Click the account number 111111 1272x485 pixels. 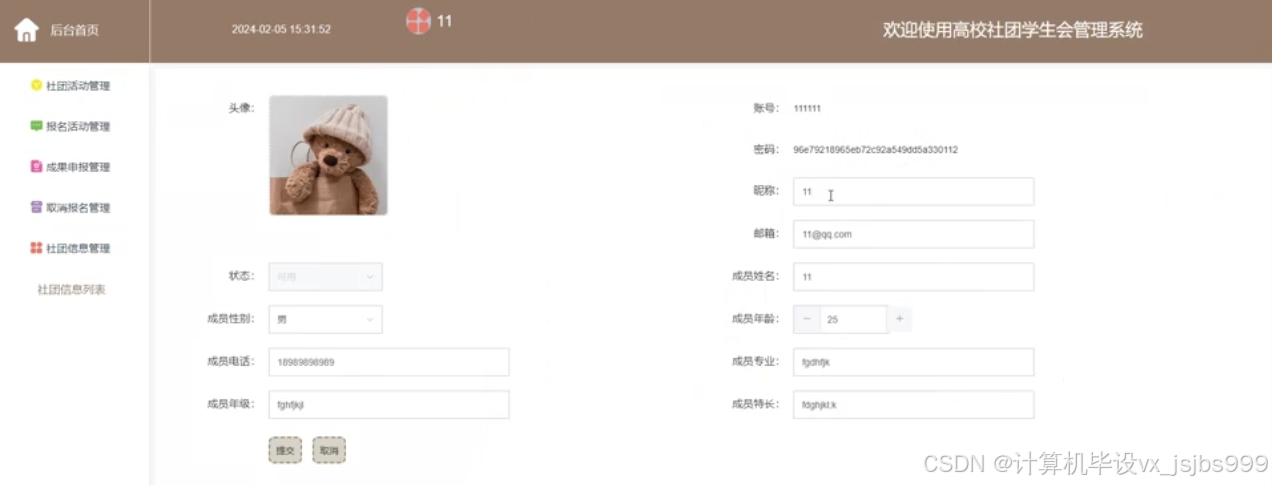click(x=807, y=108)
